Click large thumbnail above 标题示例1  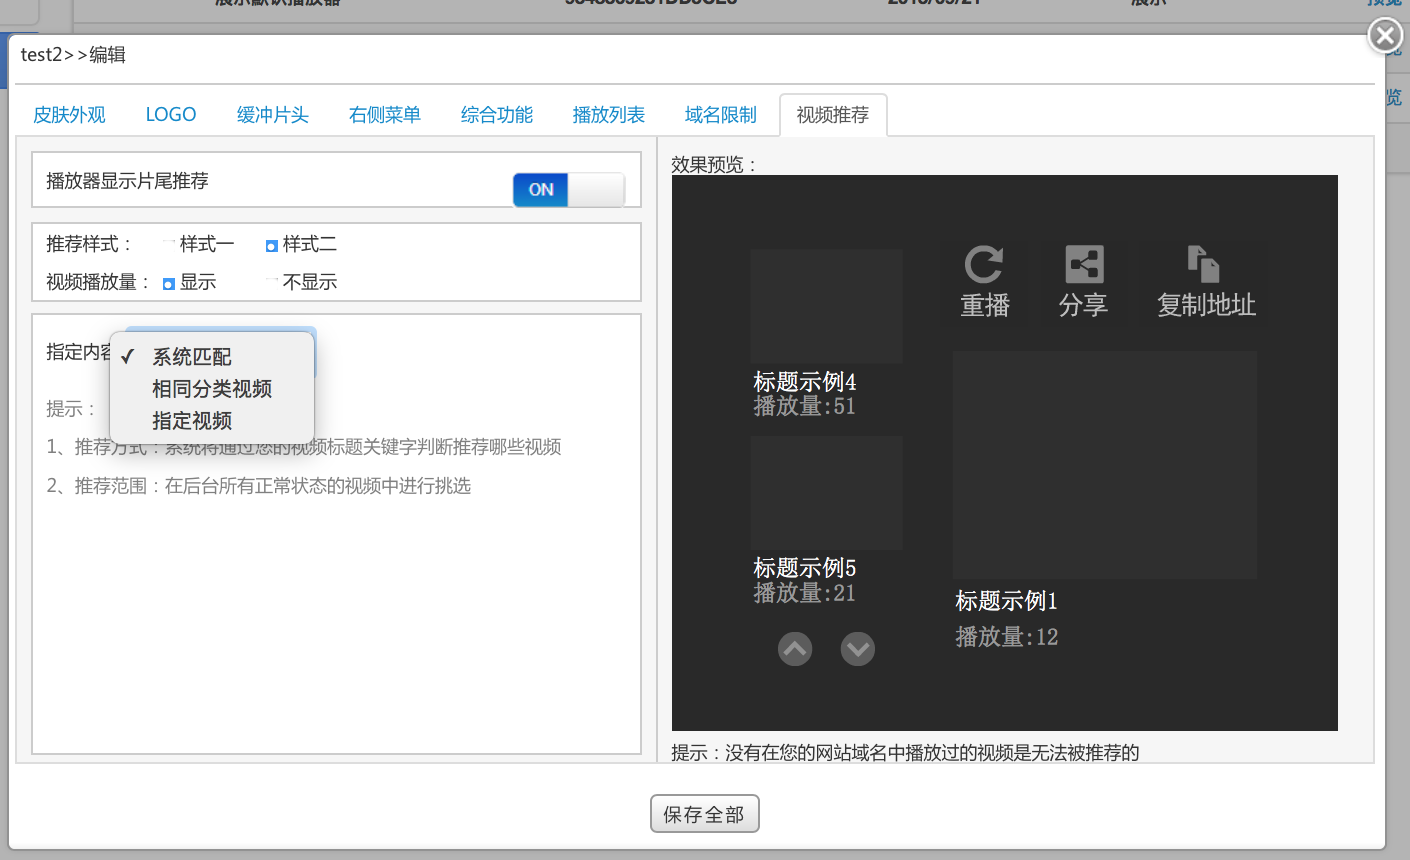pyautogui.click(x=1105, y=465)
